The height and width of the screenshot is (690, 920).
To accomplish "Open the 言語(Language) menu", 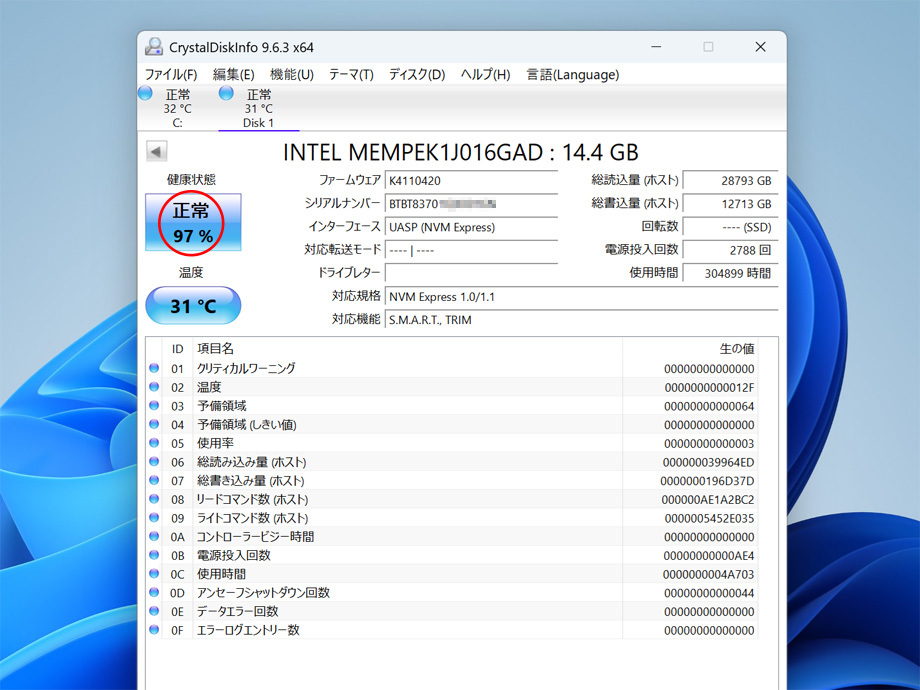I will click(x=572, y=75).
